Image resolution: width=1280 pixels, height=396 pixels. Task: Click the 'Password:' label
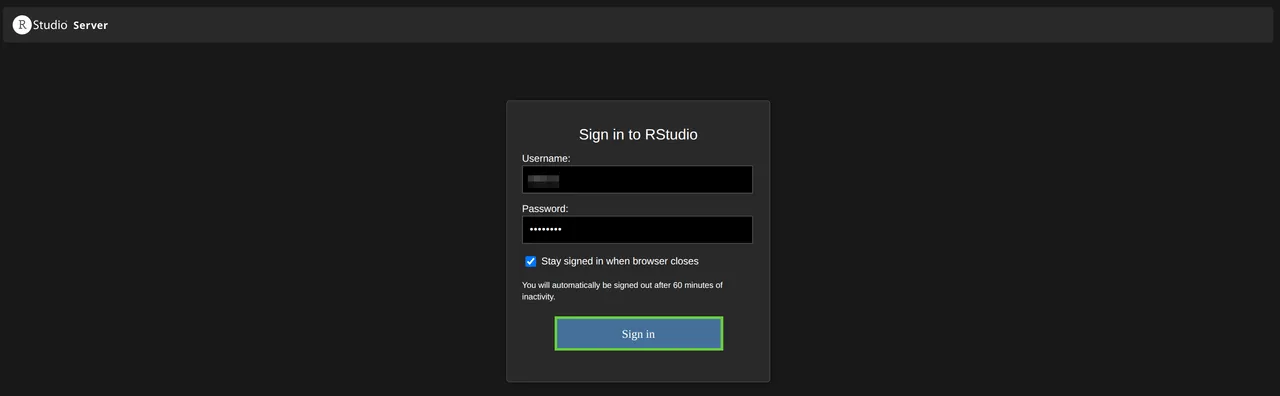point(545,209)
